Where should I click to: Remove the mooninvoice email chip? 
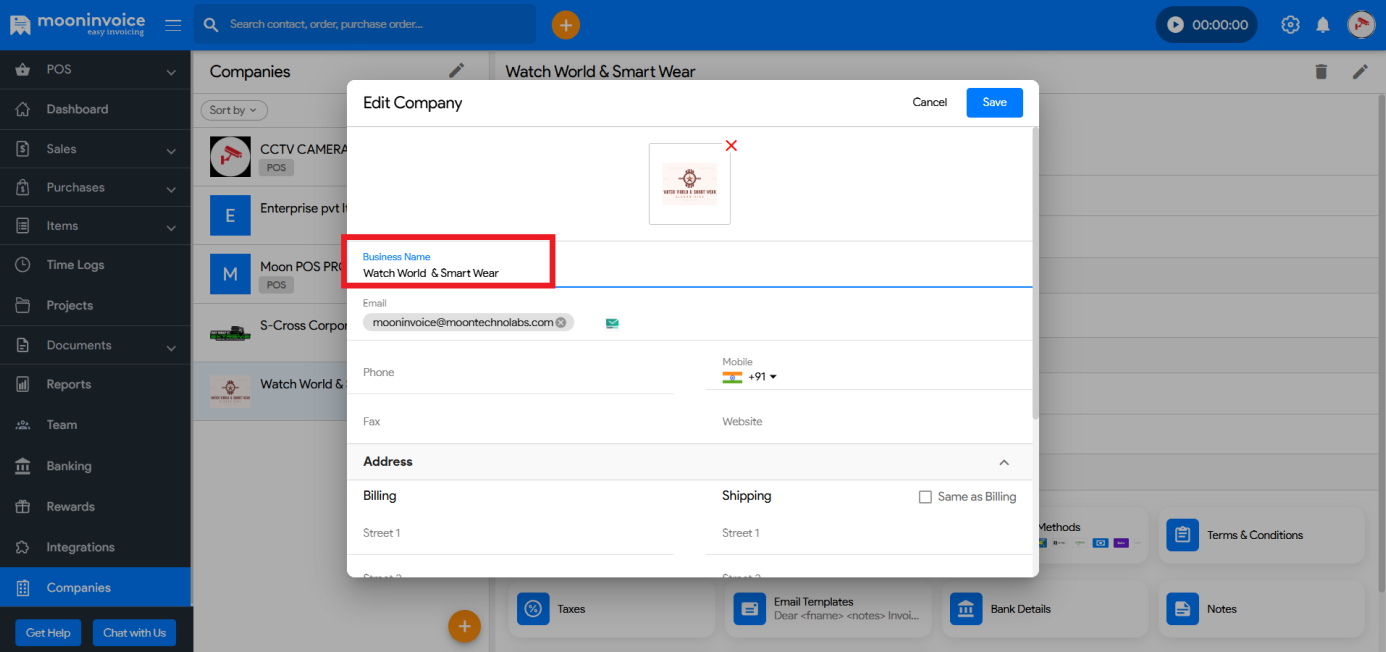click(x=561, y=322)
